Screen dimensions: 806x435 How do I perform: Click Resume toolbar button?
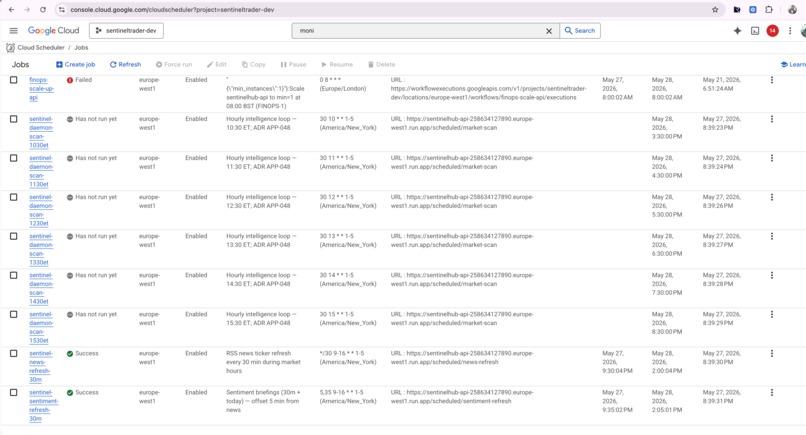point(337,64)
